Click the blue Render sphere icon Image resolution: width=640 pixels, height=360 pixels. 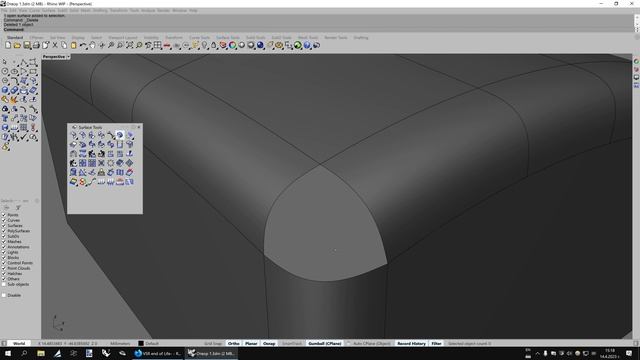(x=260, y=45)
